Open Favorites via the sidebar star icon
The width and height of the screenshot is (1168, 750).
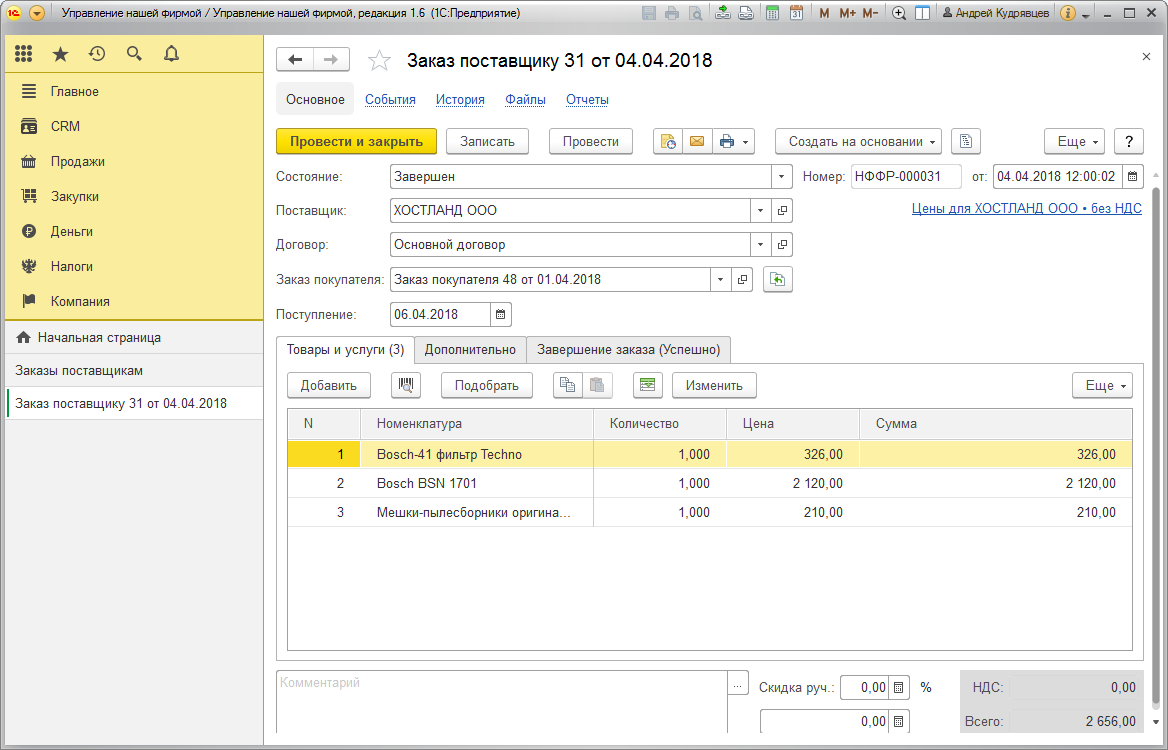point(60,54)
